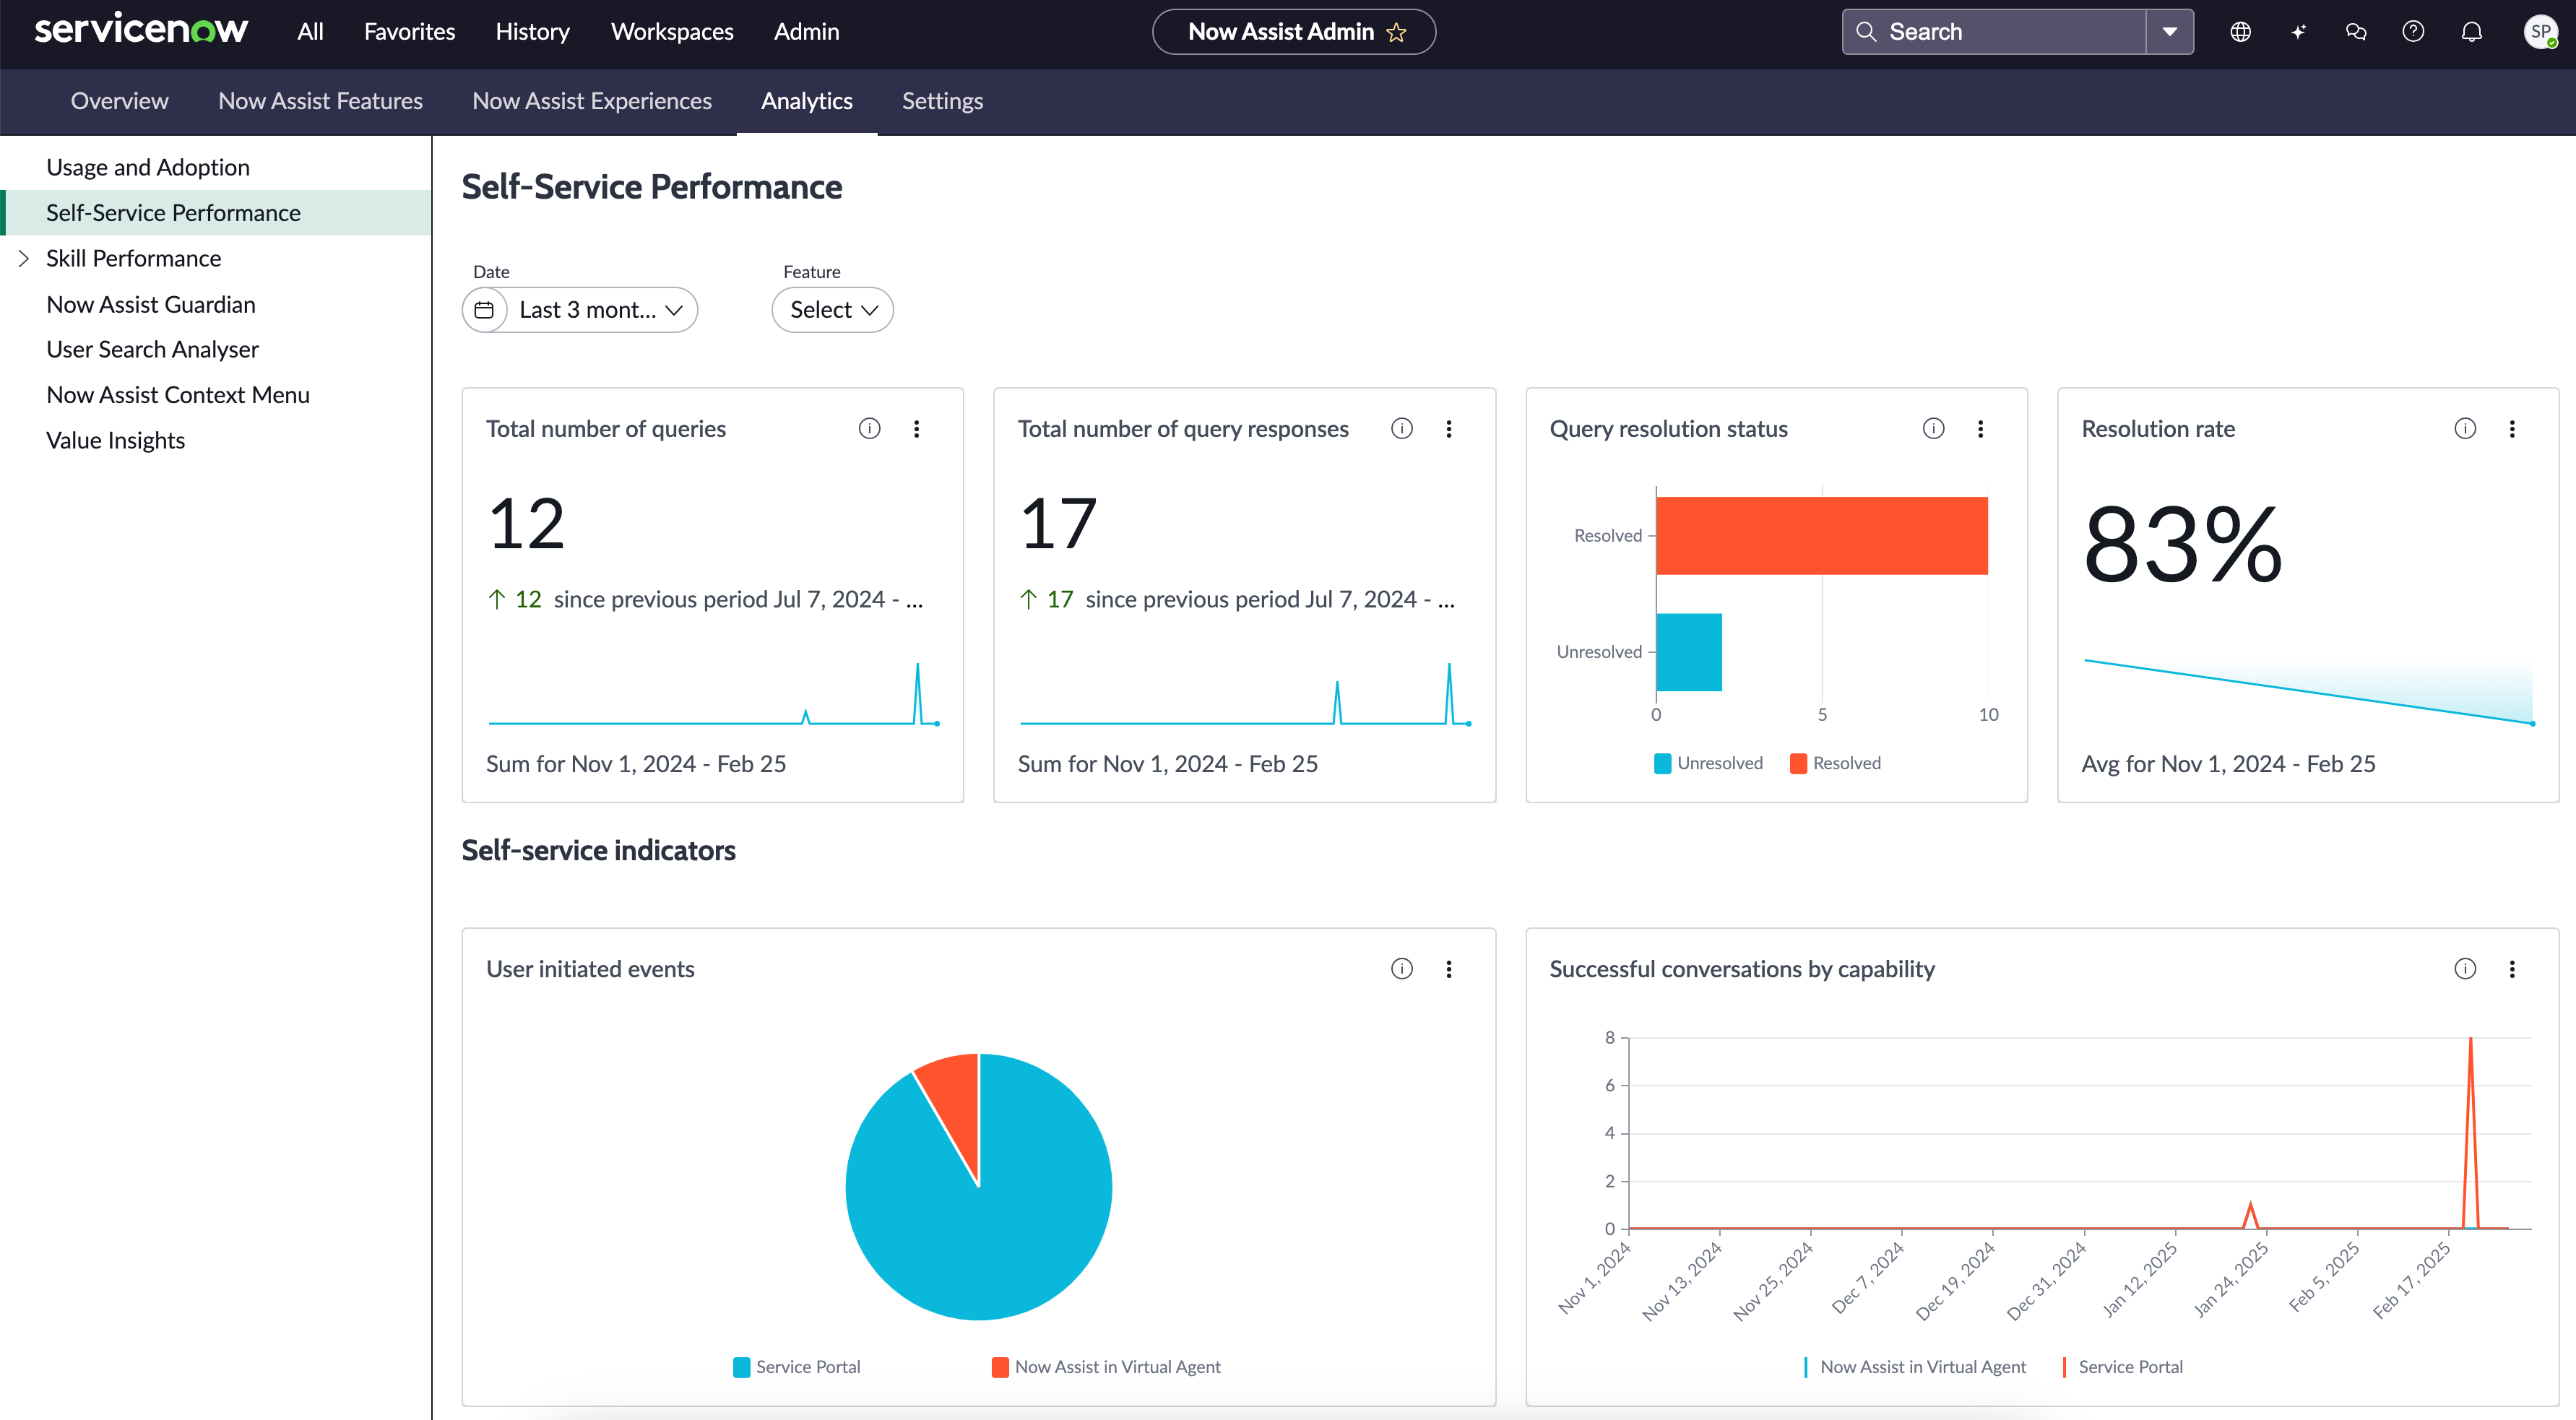The height and width of the screenshot is (1420, 2576).
Task: Open Now Assist Context Menu in the sidebar
Action: [x=178, y=395]
